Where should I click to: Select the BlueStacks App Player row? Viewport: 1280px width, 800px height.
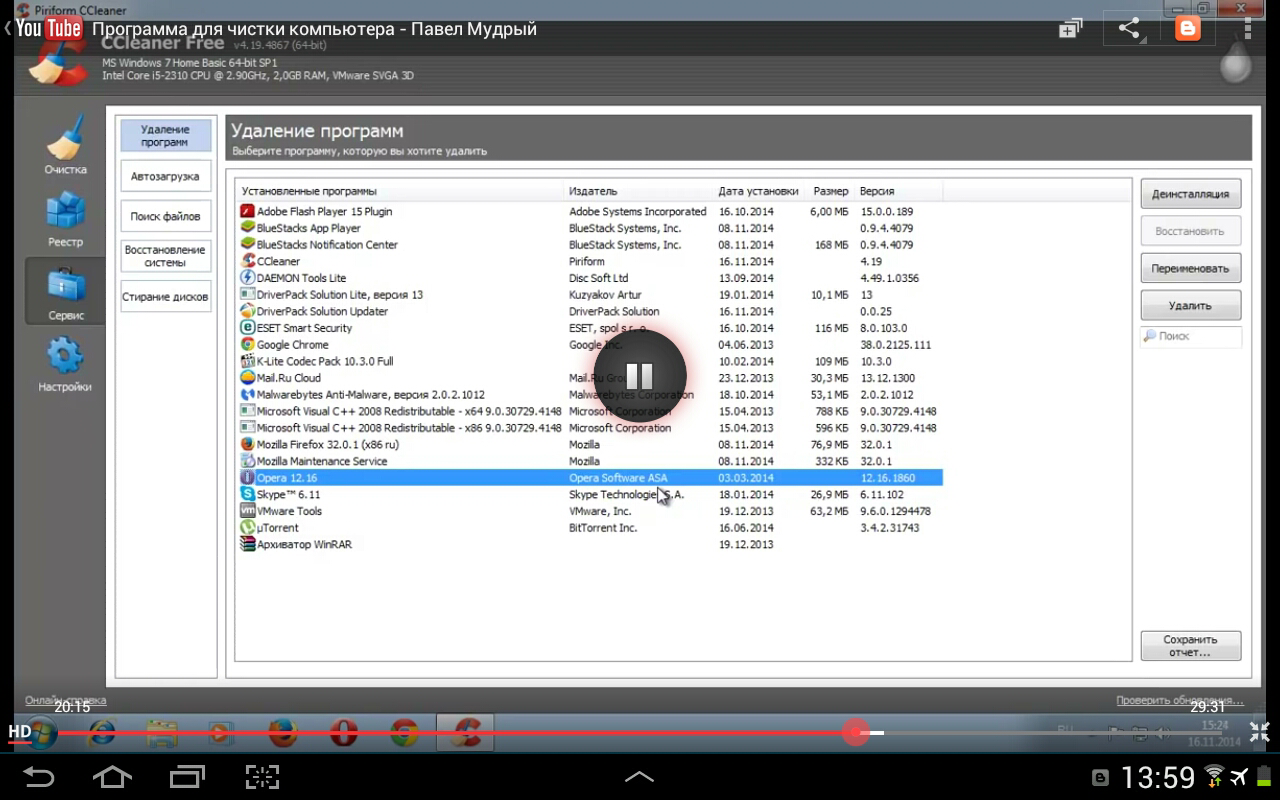coord(590,228)
